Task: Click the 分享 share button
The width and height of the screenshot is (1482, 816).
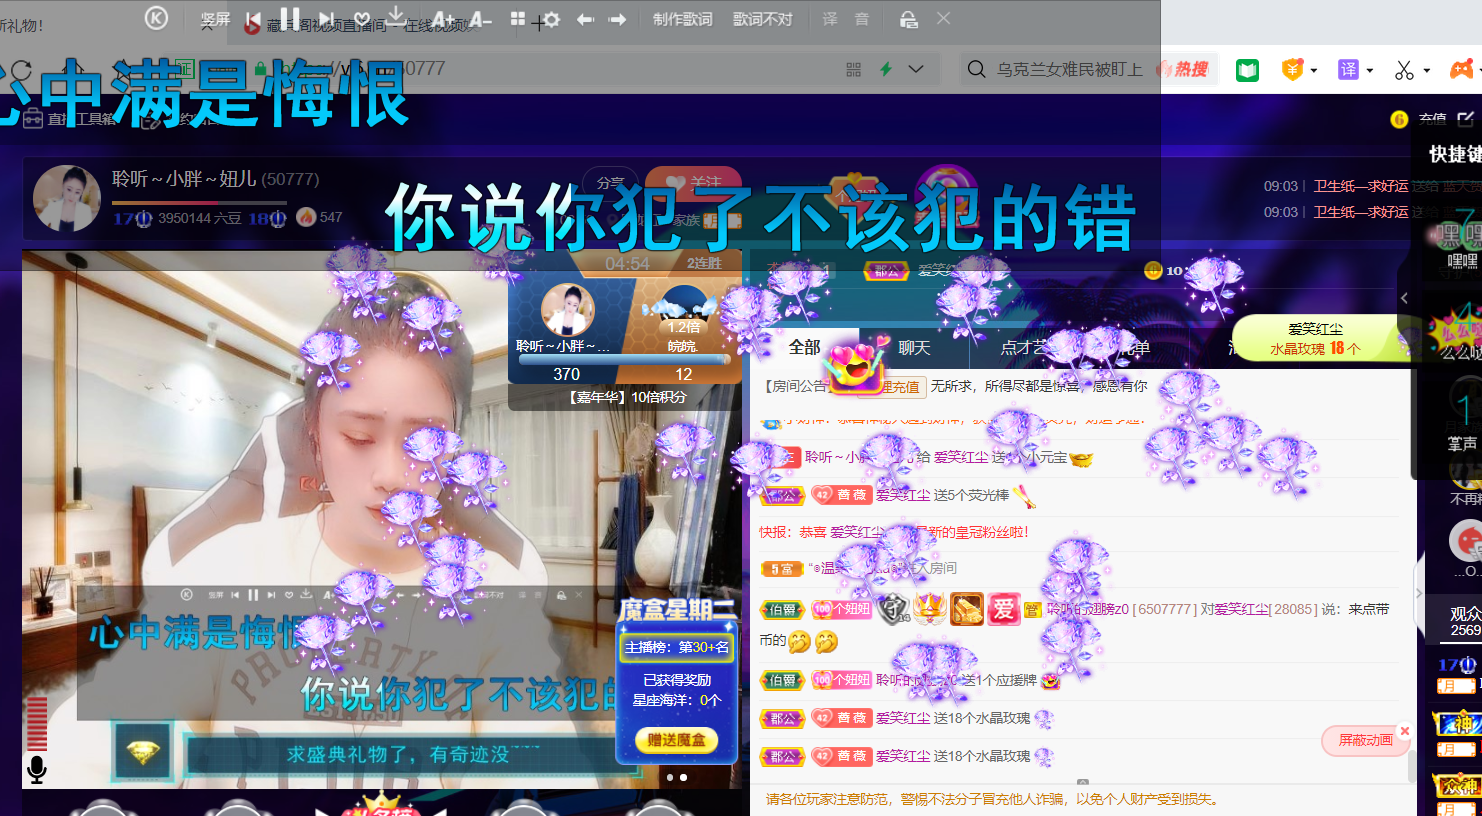Action: [611, 182]
